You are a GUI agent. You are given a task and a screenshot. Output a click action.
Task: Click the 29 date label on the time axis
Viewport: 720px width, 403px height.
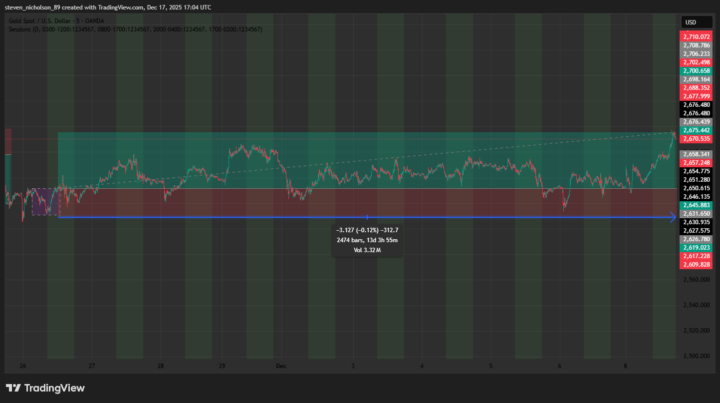pos(222,366)
